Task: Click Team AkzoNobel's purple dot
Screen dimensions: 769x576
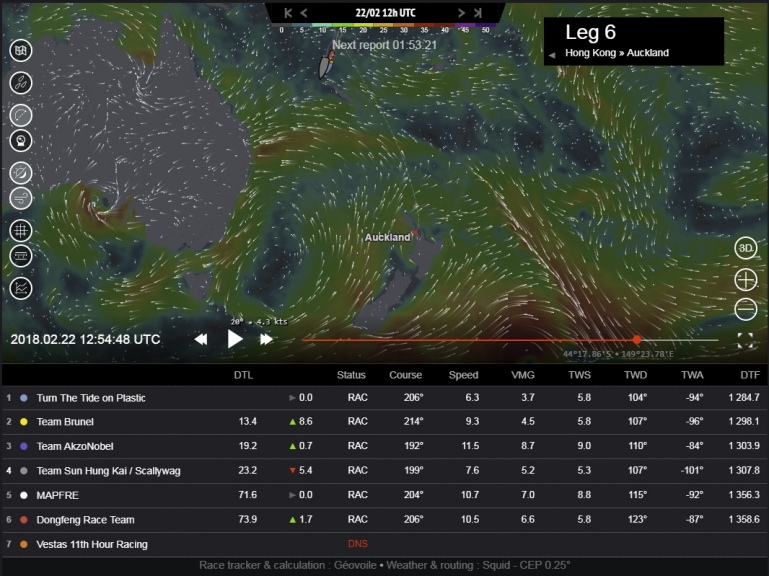Action: (24, 446)
